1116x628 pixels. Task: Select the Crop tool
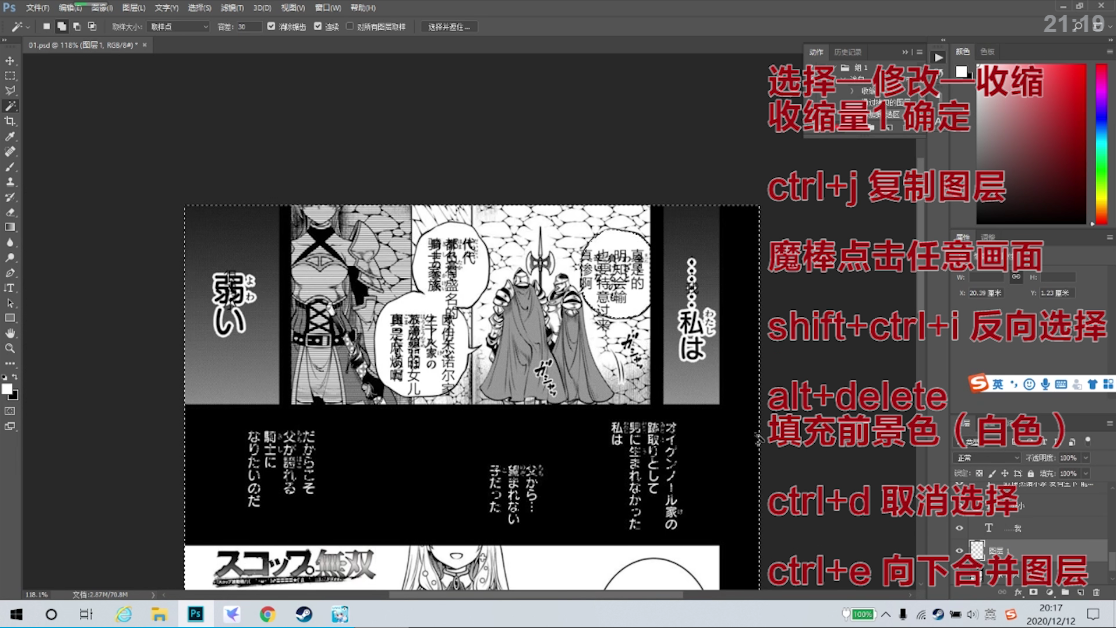click(10, 121)
